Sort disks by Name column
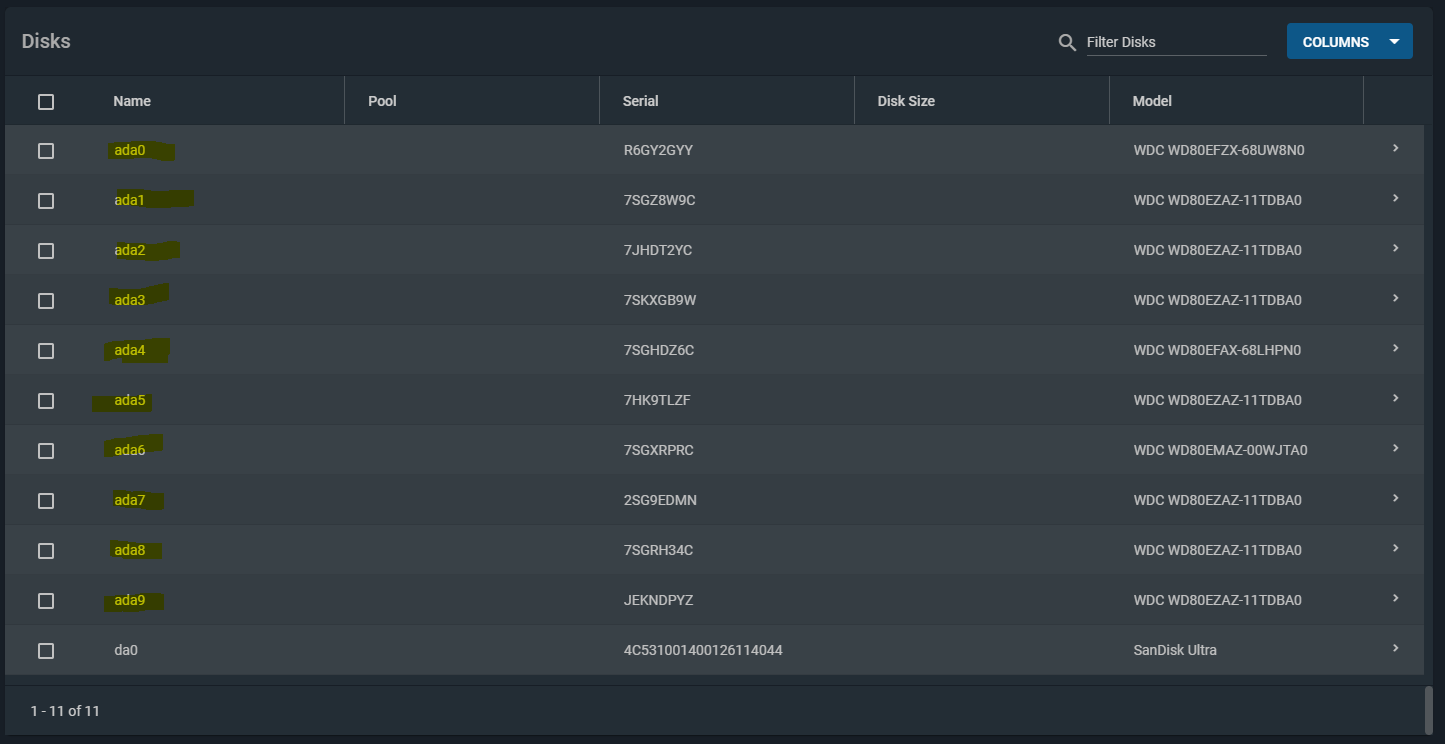The image size is (1445, 744). [132, 101]
